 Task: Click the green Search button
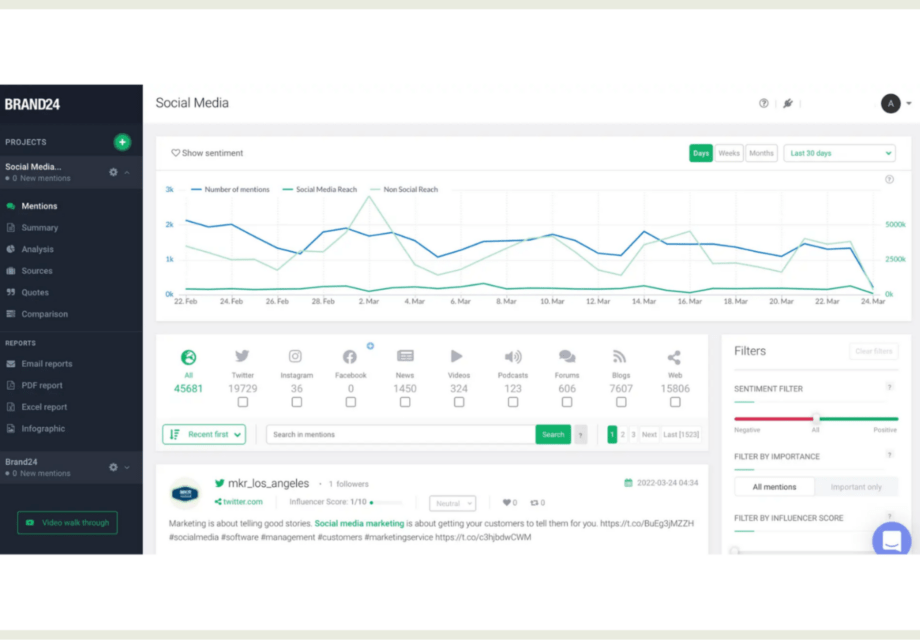pos(553,435)
